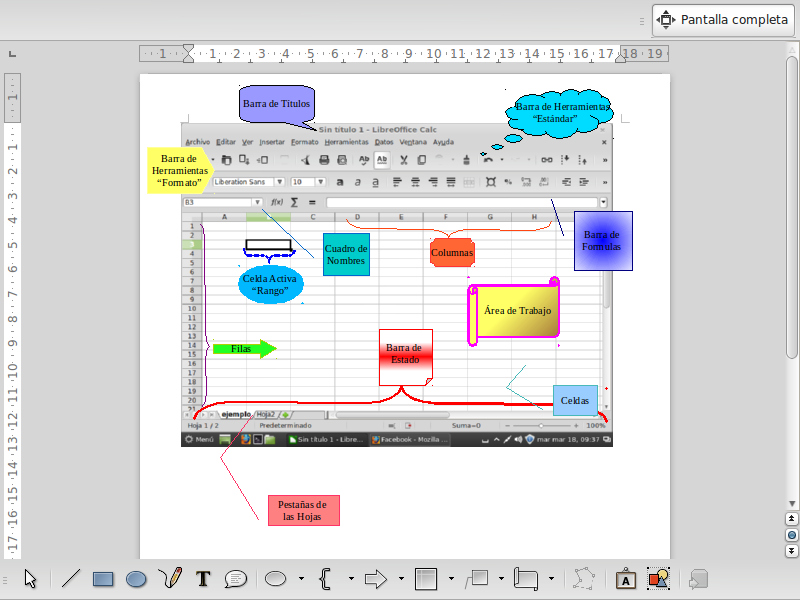
Task: Select the Text box tool
Action: [x=203, y=579]
